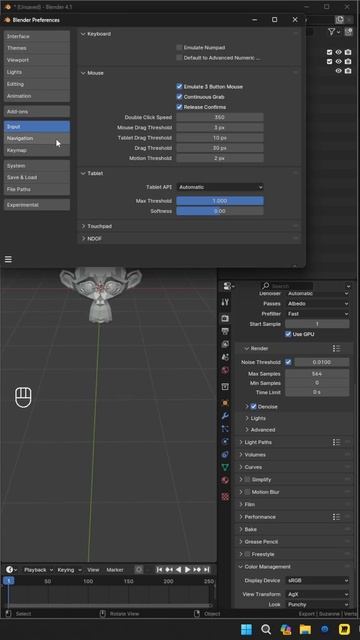Open the Passes Albedo dropdown

317,304
